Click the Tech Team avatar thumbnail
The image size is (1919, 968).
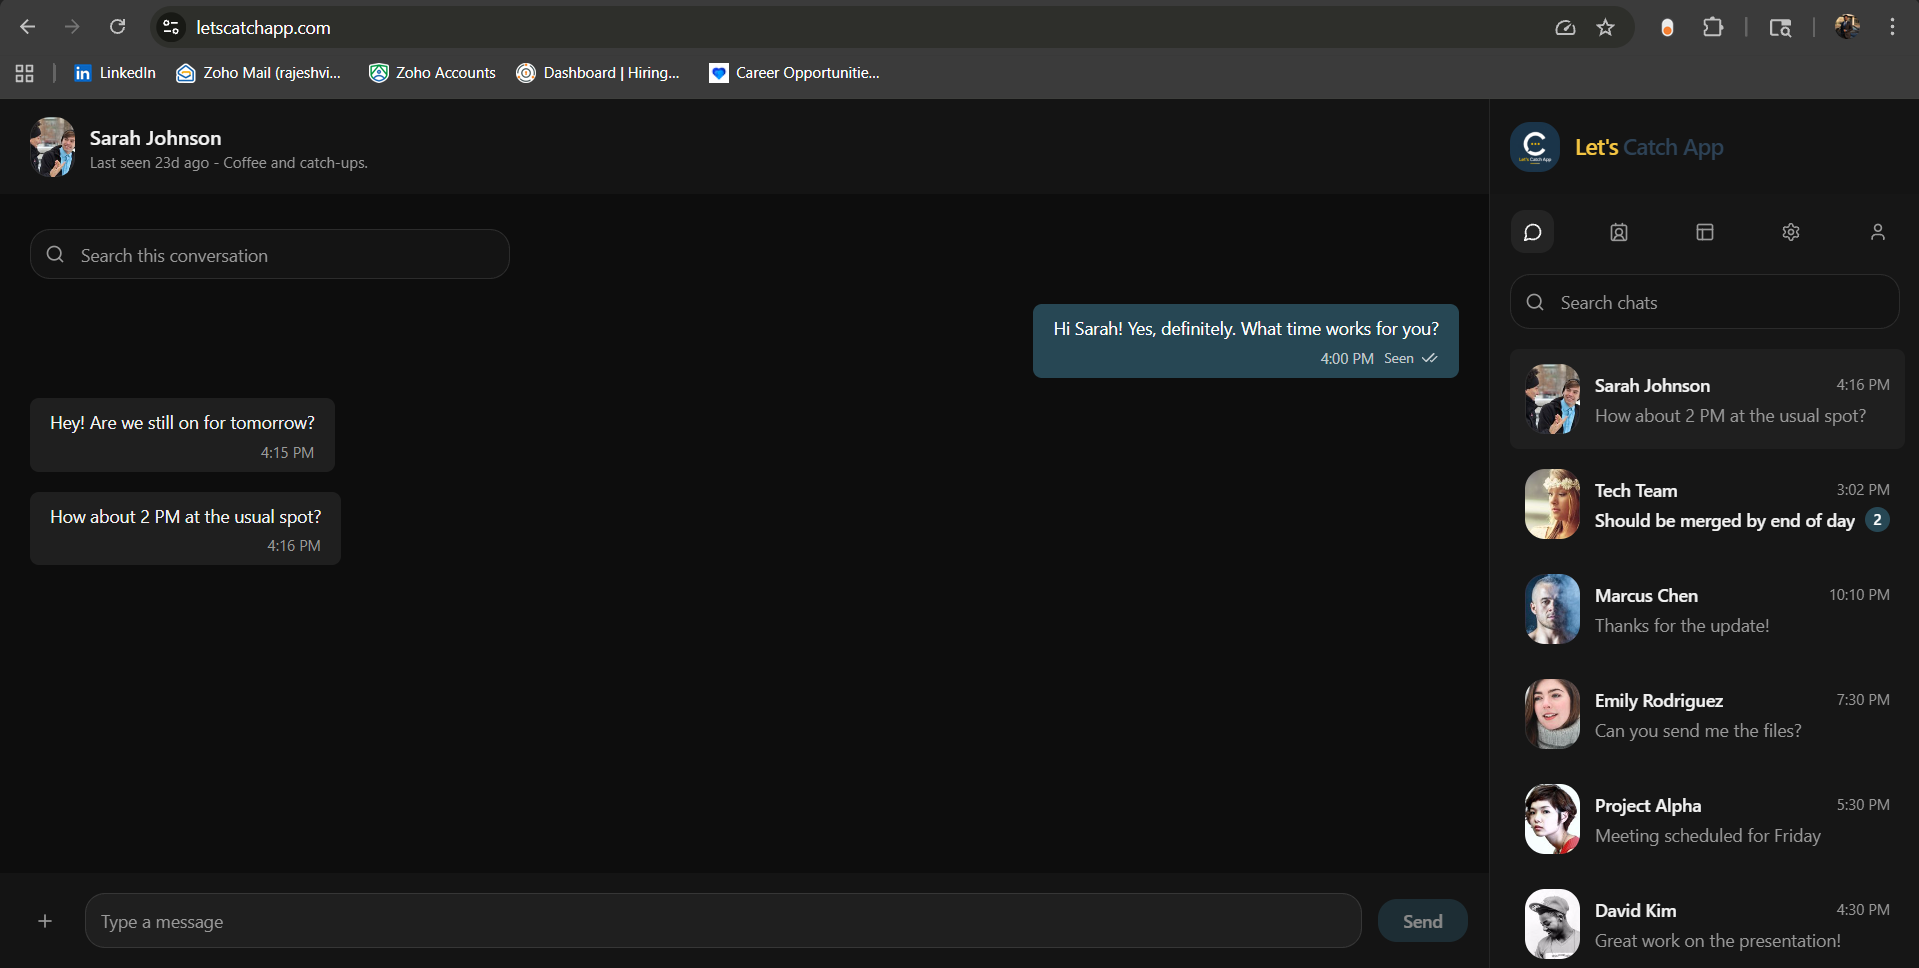click(1552, 504)
